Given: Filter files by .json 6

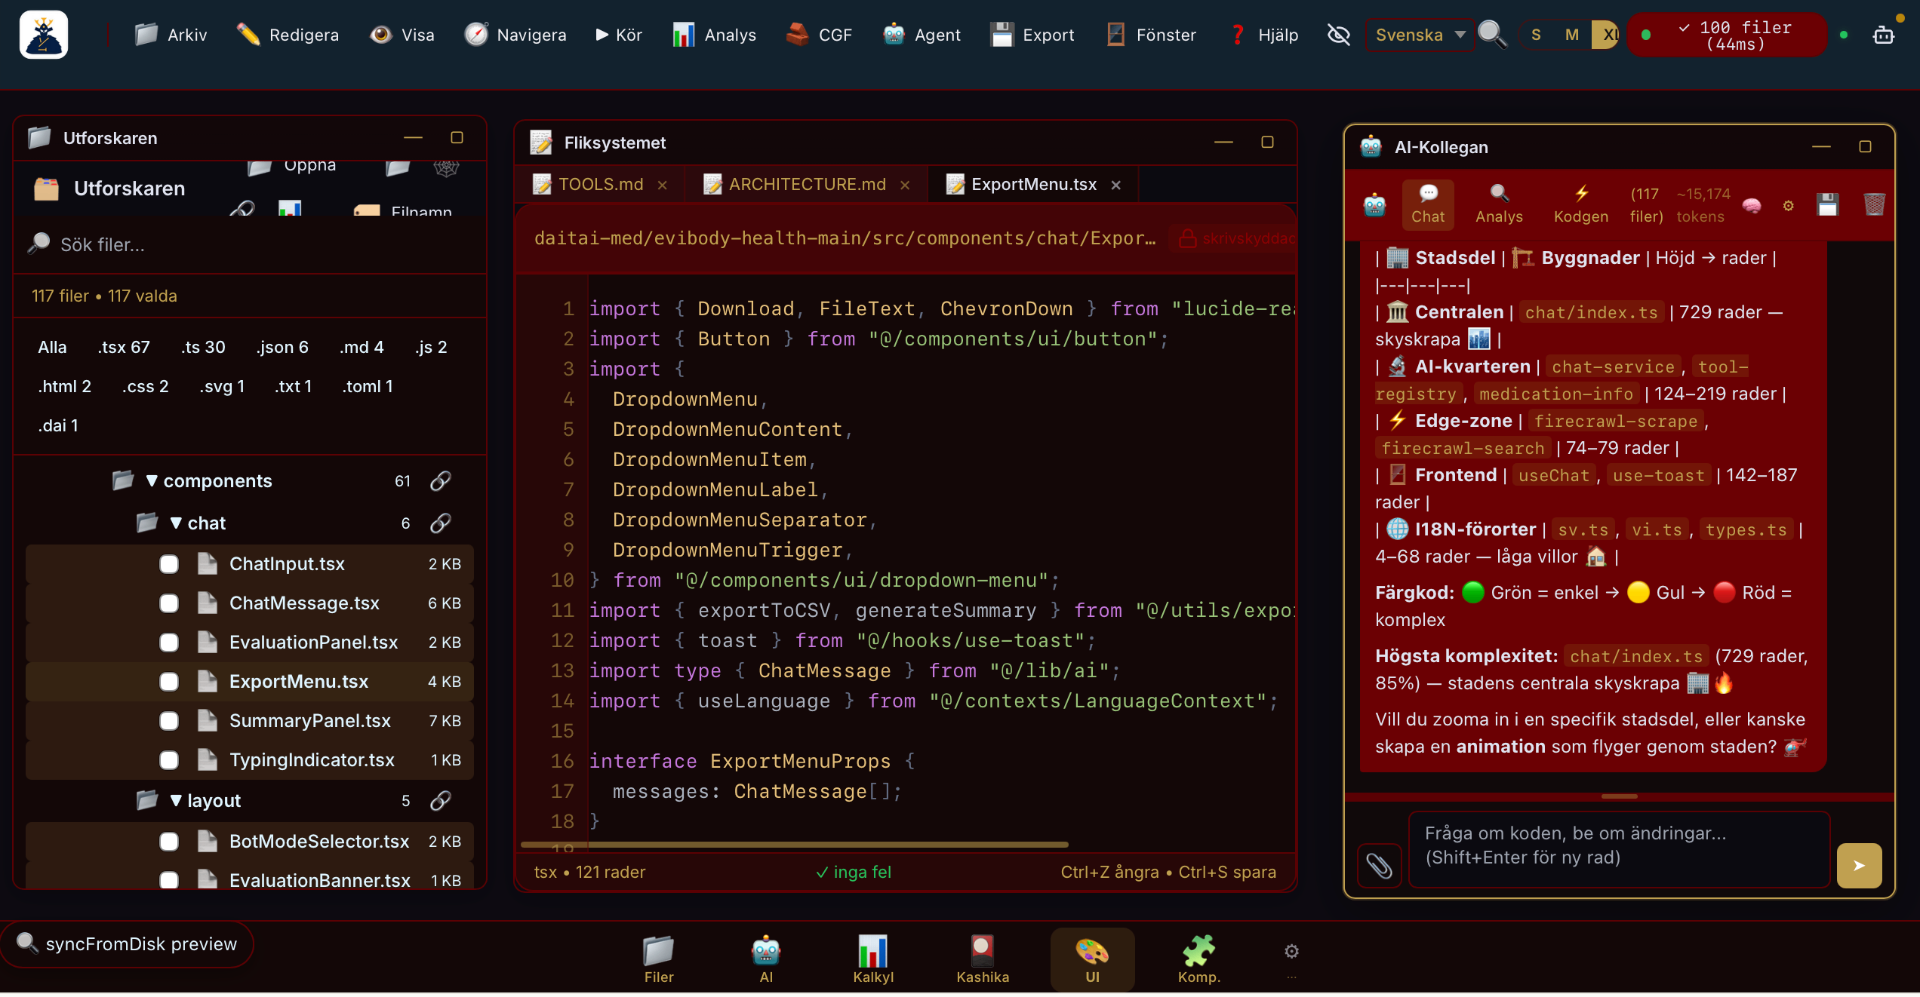Looking at the screenshot, I should [282, 348].
